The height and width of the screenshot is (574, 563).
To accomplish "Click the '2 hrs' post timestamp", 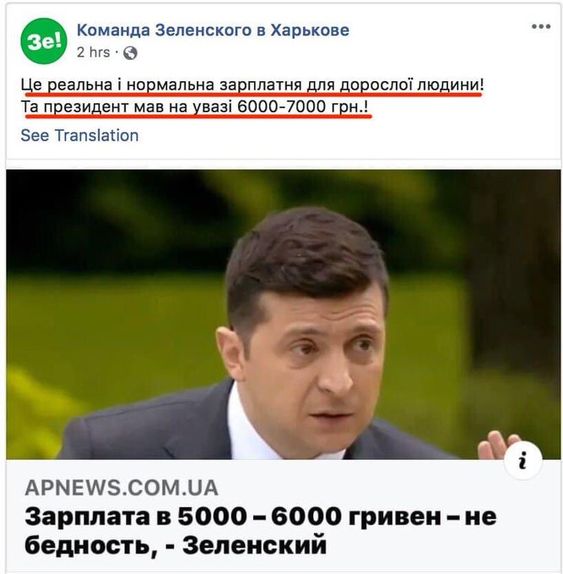I will [x=93, y=53].
